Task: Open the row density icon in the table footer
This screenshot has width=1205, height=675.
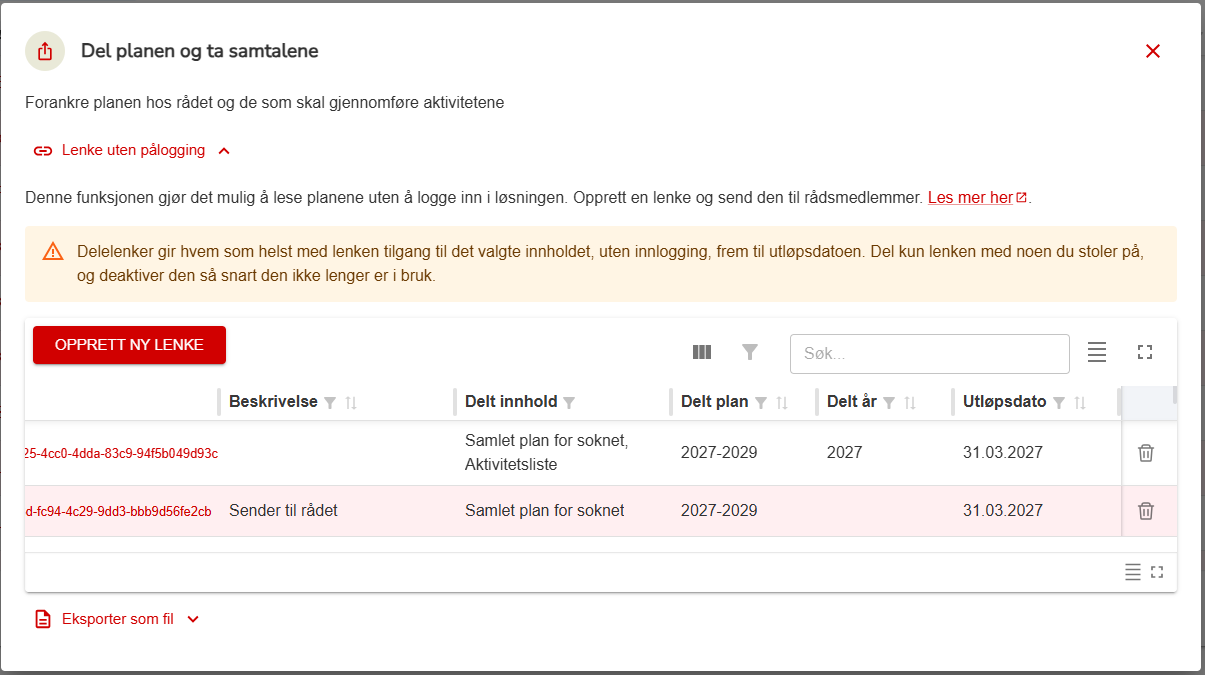Action: 1133,572
